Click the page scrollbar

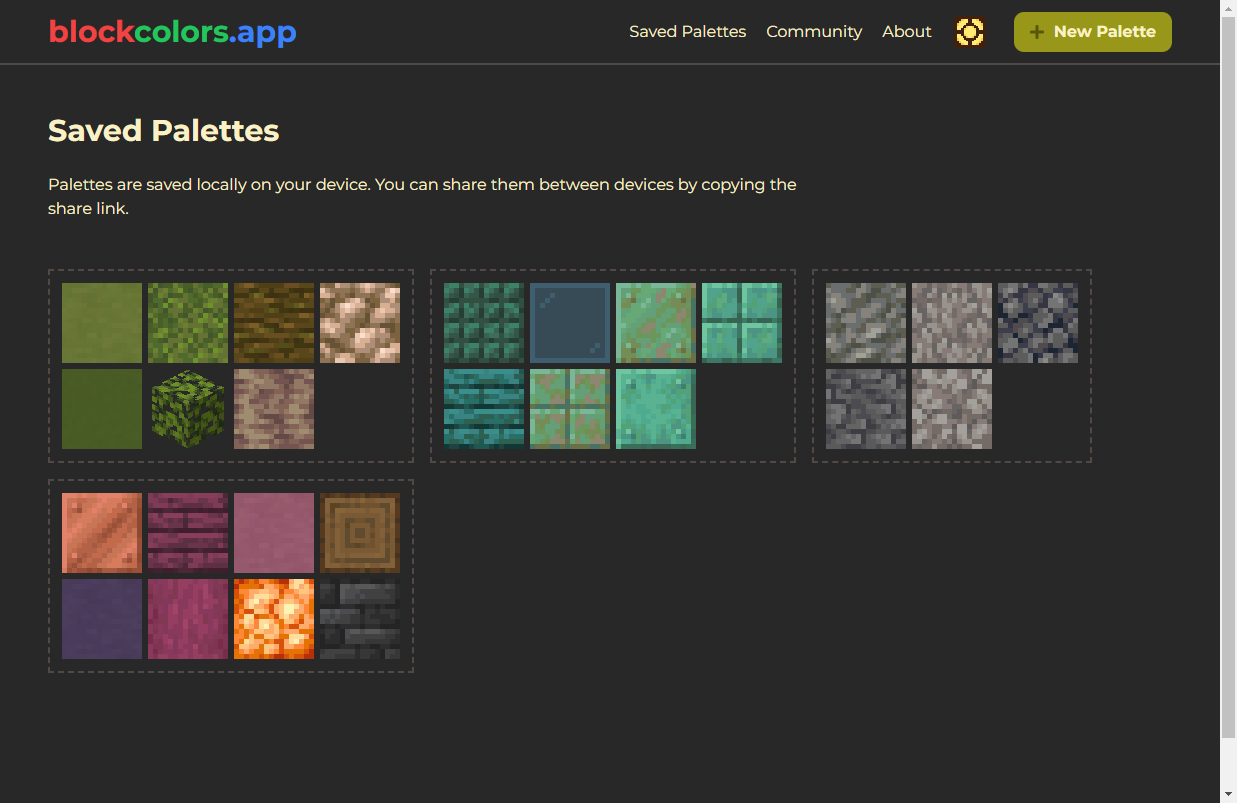coord(1228,400)
